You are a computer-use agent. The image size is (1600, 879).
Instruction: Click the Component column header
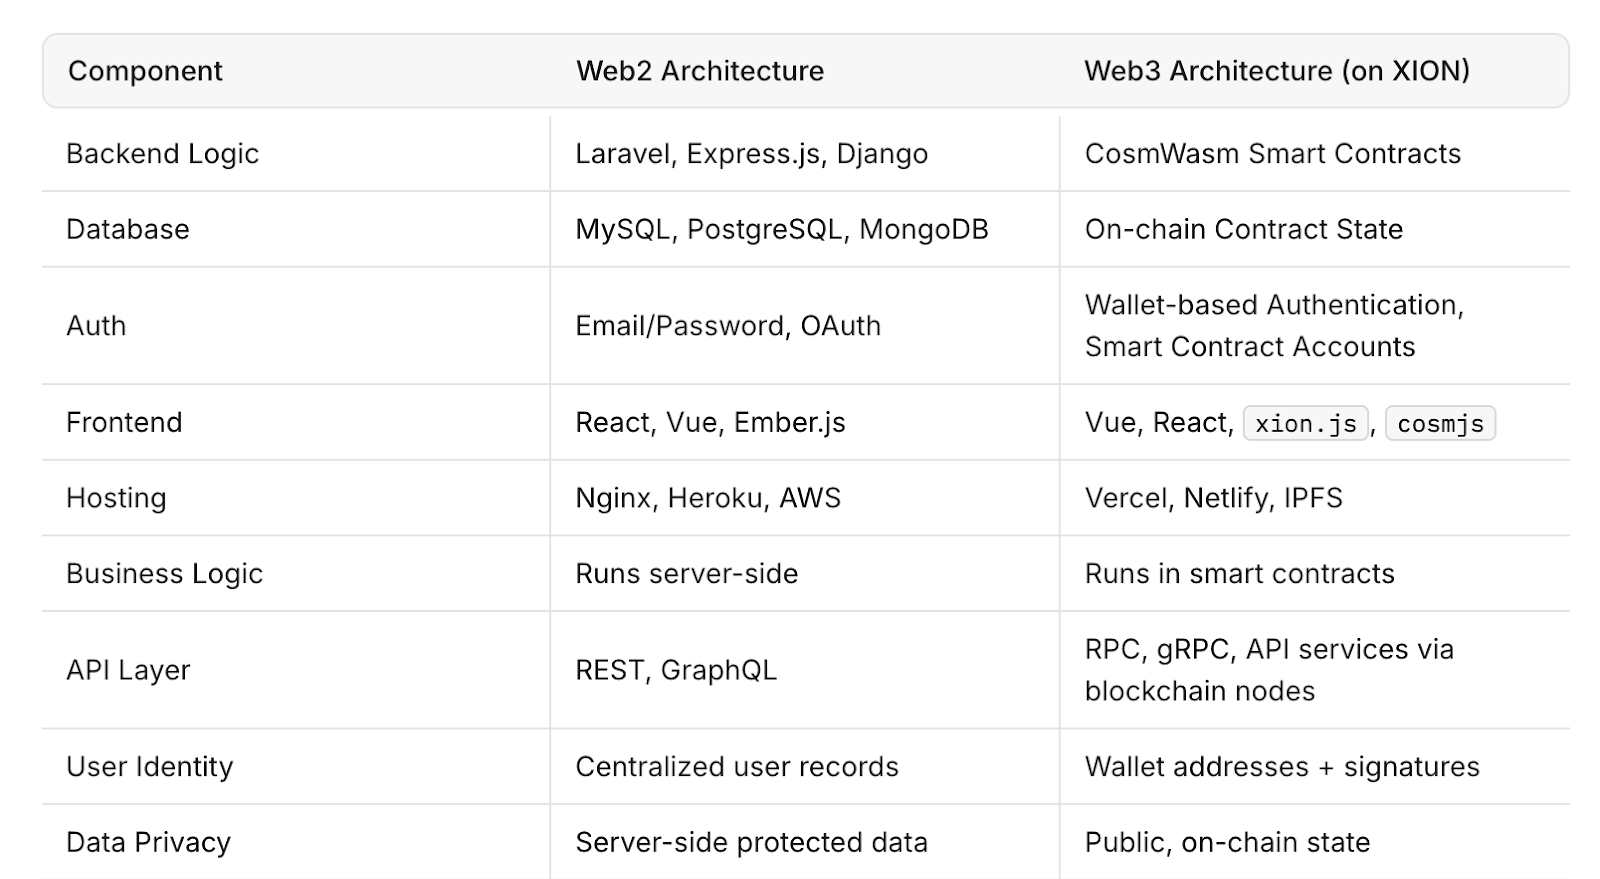(x=145, y=71)
